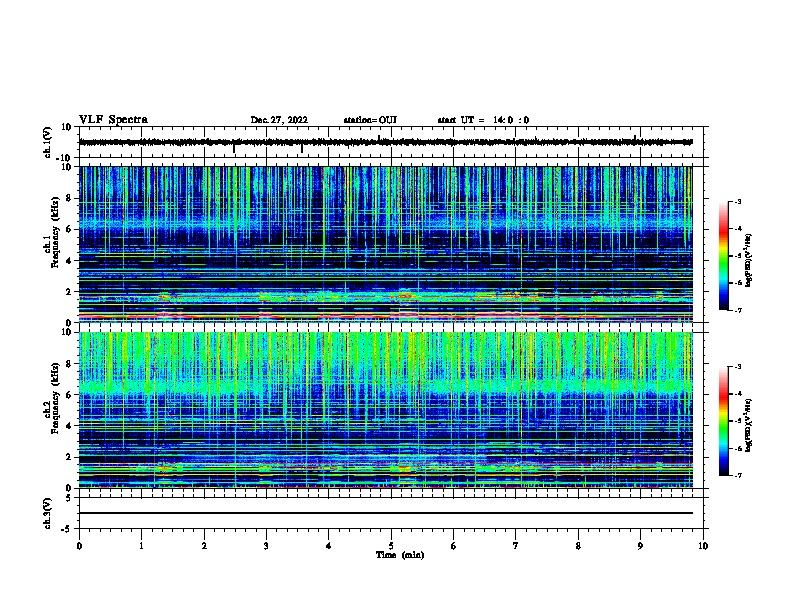Click tick label "1" on the Time axis
Viewport: 792px width, 612px height.
click(x=141, y=546)
